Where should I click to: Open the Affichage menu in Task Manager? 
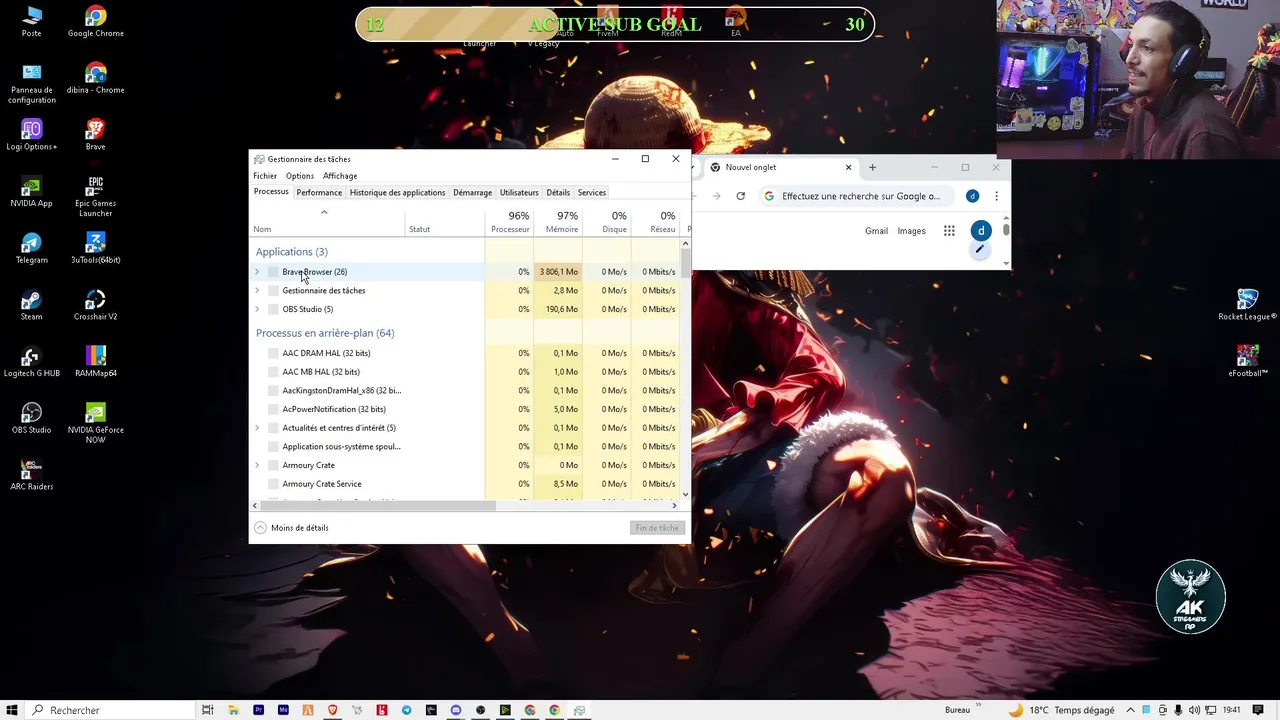340,176
